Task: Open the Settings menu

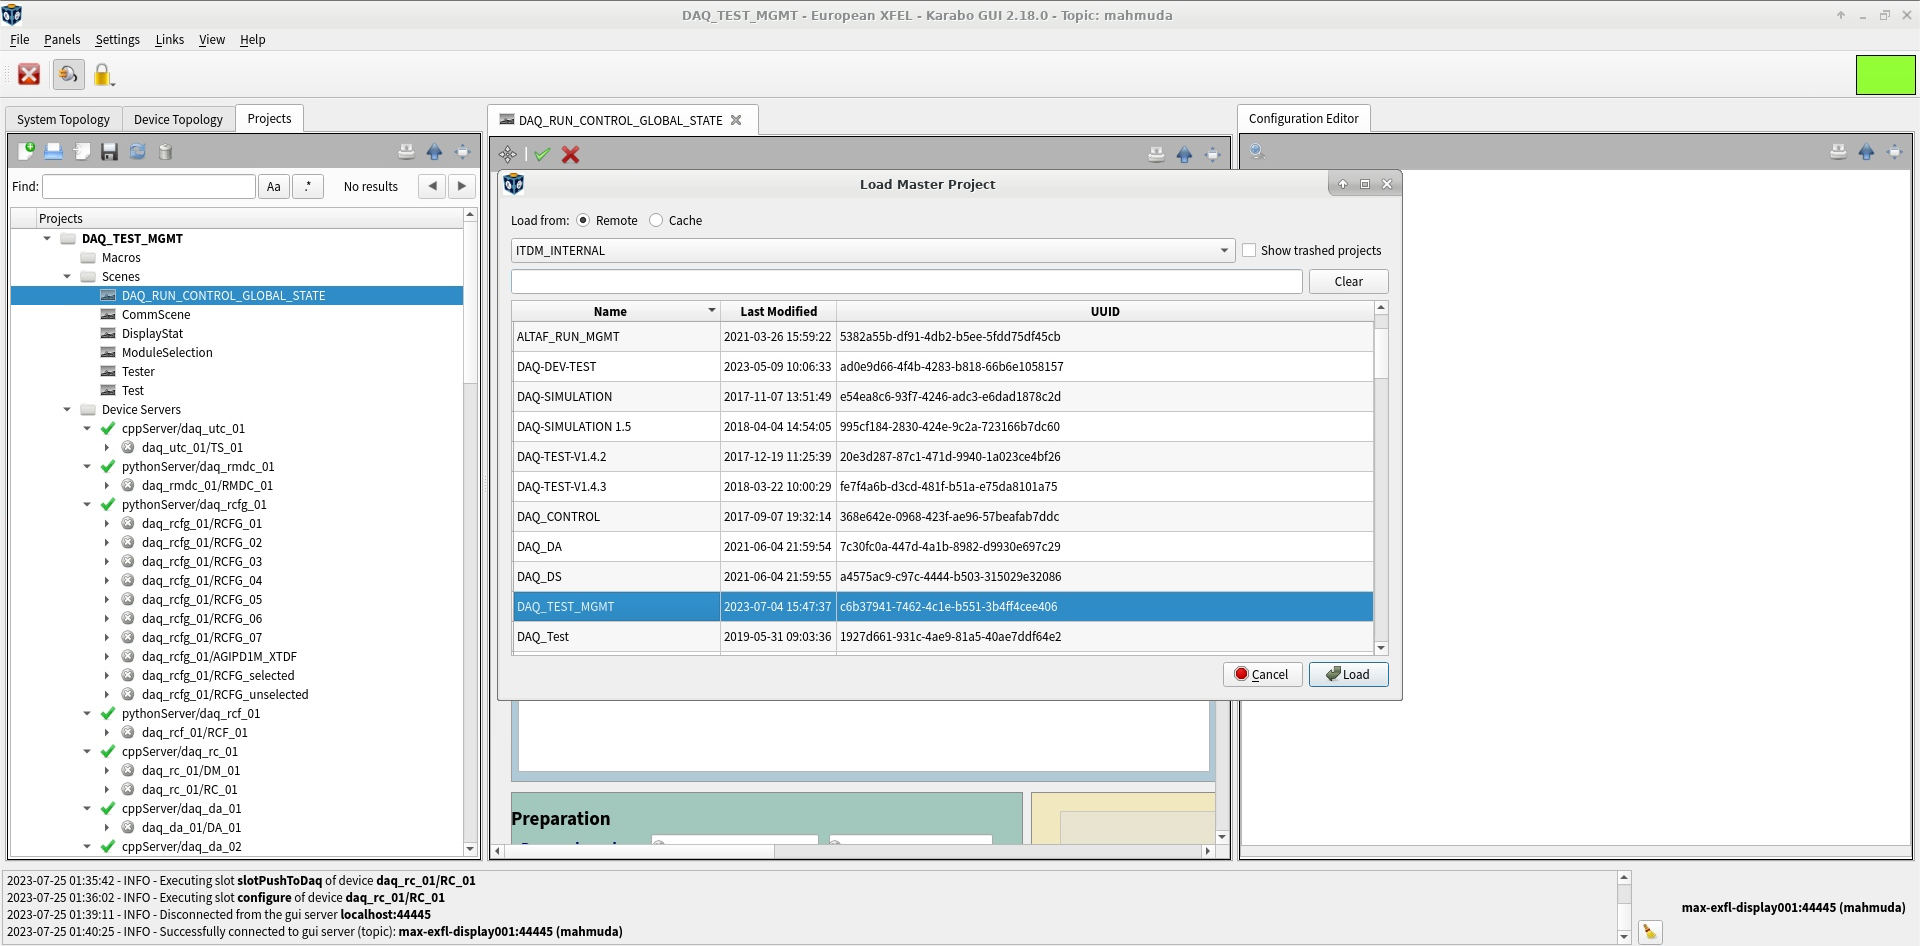Action: pos(117,39)
